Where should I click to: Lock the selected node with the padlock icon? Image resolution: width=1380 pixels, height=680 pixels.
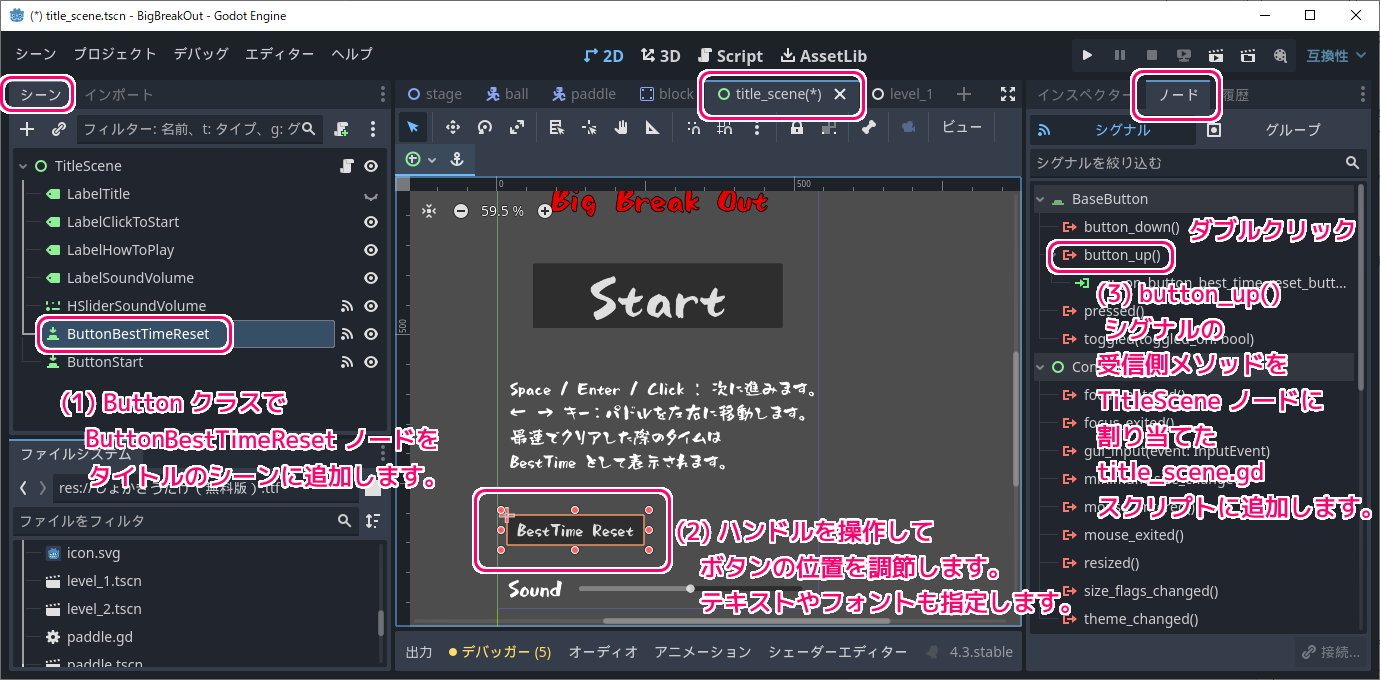(x=797, y=127)
